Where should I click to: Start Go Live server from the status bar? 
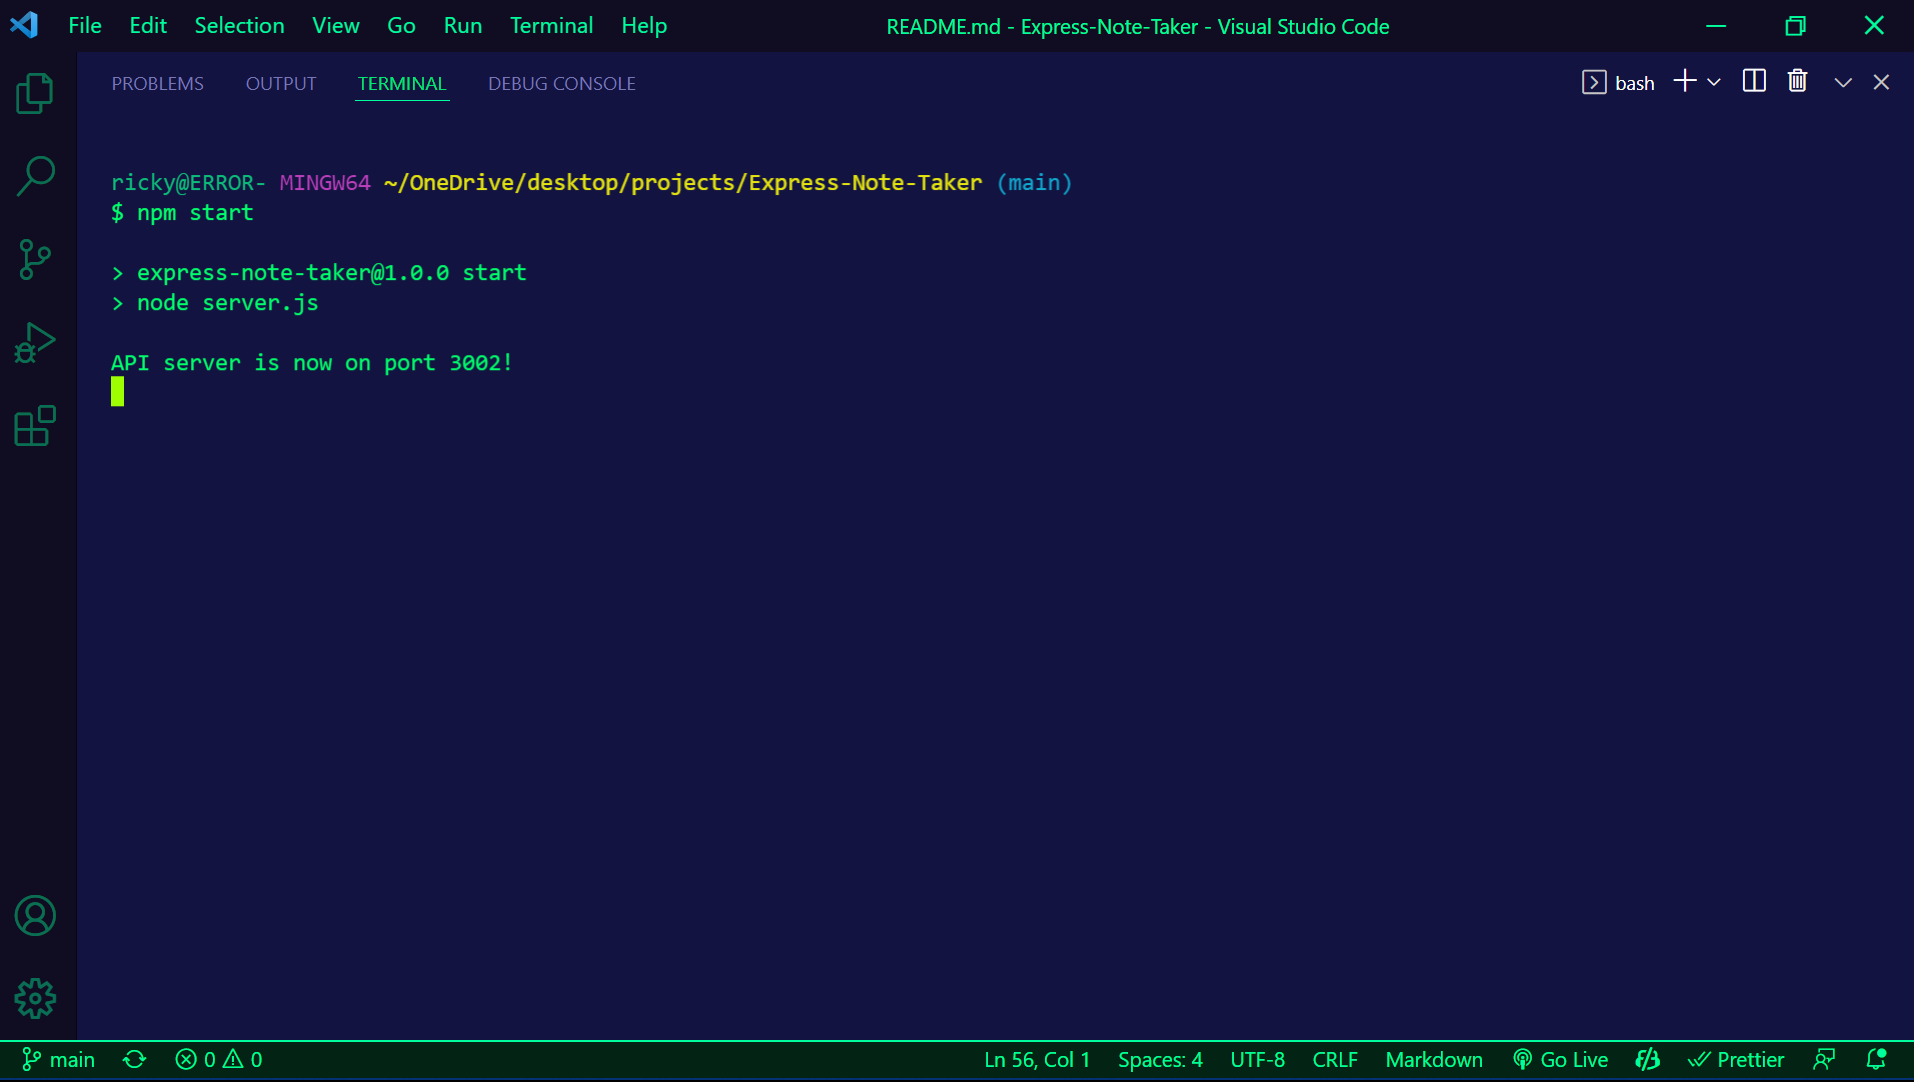point(1561,1059)
